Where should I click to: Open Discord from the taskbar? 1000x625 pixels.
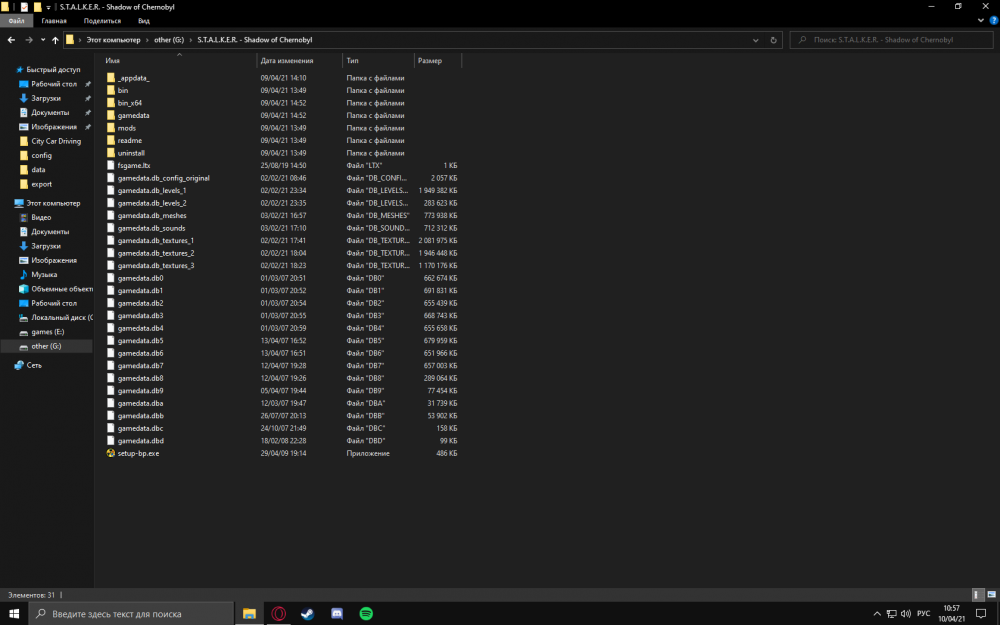coord(337,613)
